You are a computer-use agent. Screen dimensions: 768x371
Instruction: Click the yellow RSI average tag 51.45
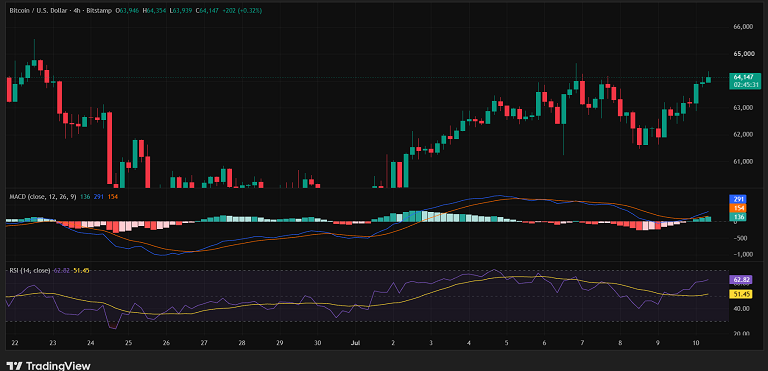click(740, 294)
